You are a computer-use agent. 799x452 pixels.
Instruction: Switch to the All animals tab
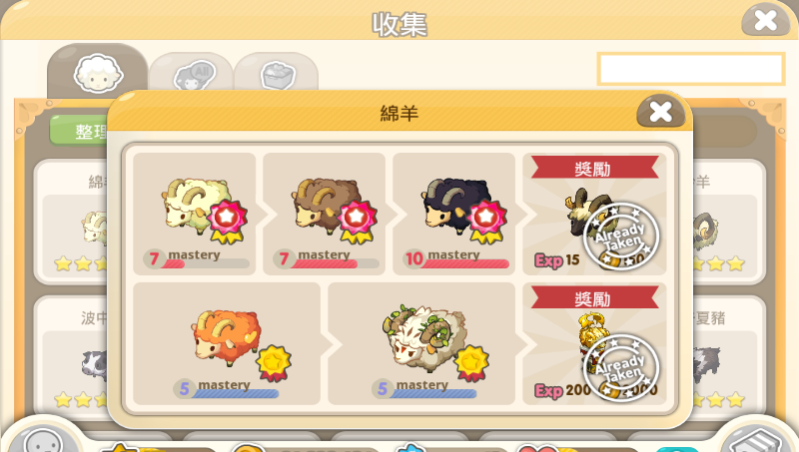[192, 75]
